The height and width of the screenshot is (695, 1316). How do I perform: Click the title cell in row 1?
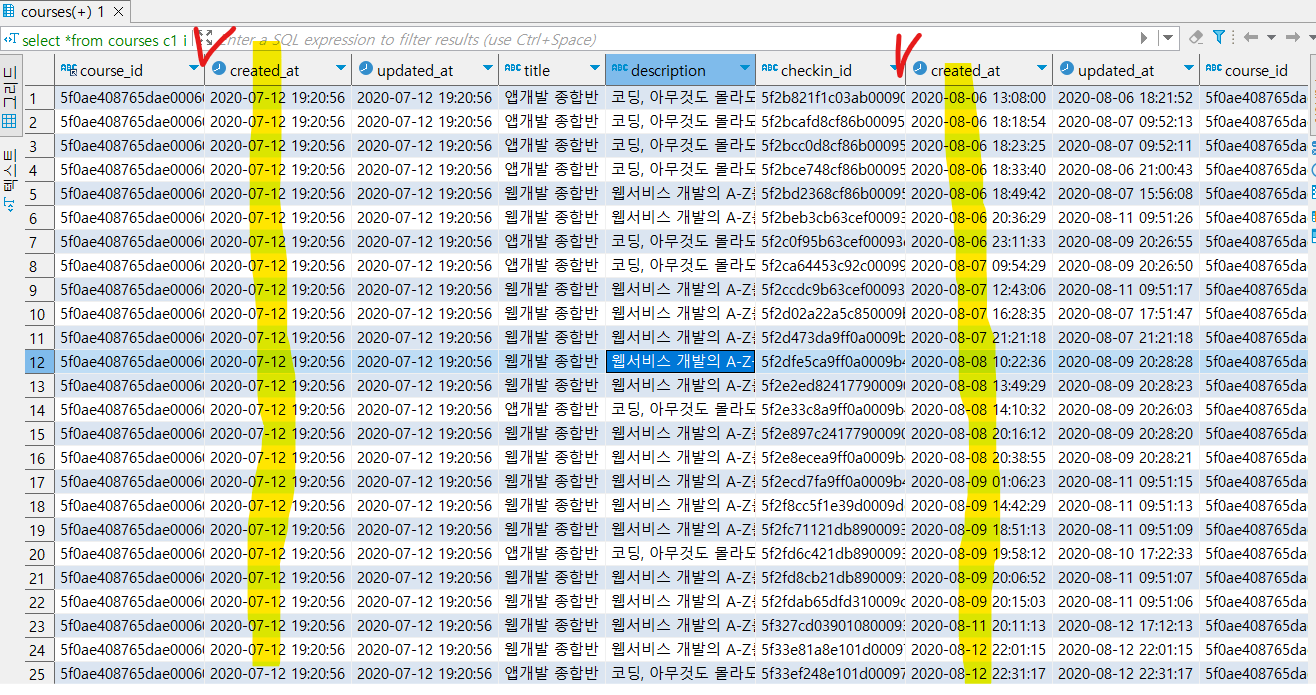click(552, 97)
